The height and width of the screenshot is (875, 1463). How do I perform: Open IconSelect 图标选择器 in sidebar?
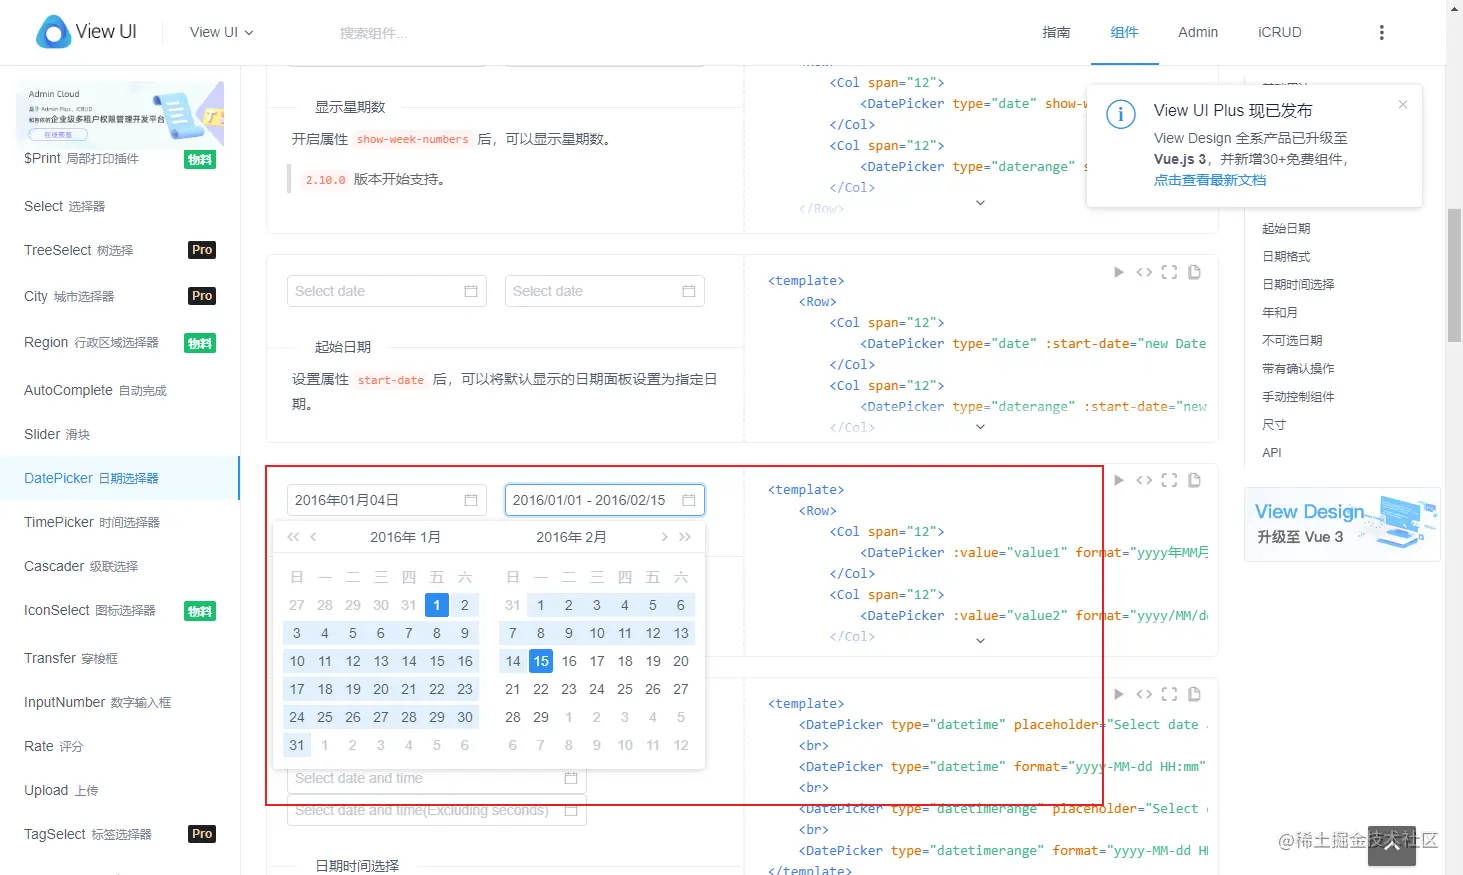[x=120, y=610]
